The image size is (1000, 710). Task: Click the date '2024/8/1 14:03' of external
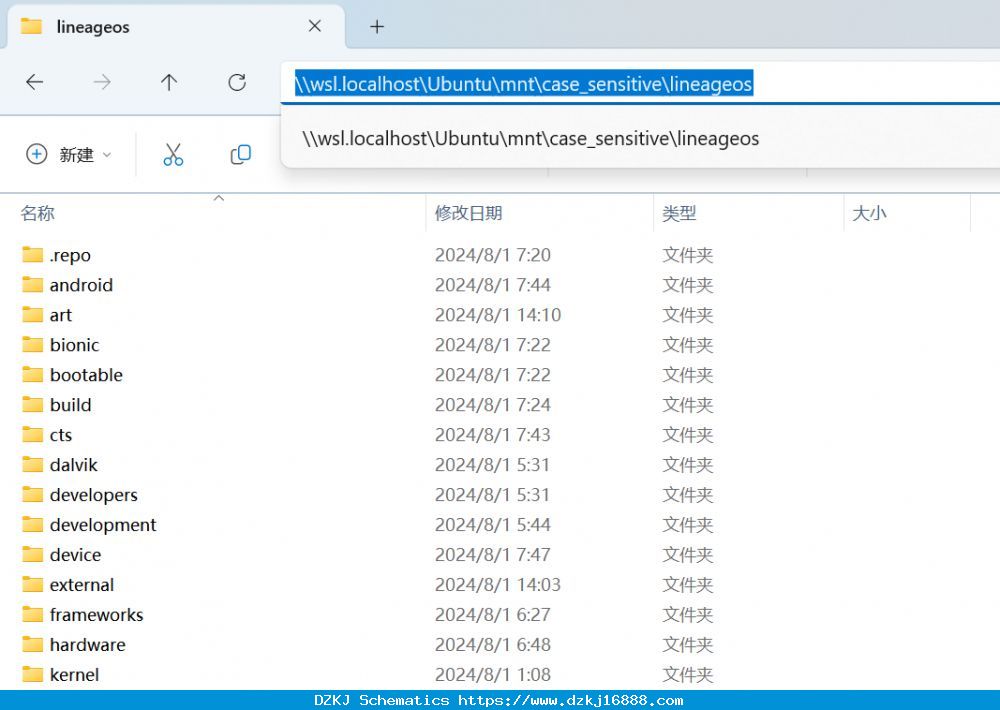[x=498, y=584]
